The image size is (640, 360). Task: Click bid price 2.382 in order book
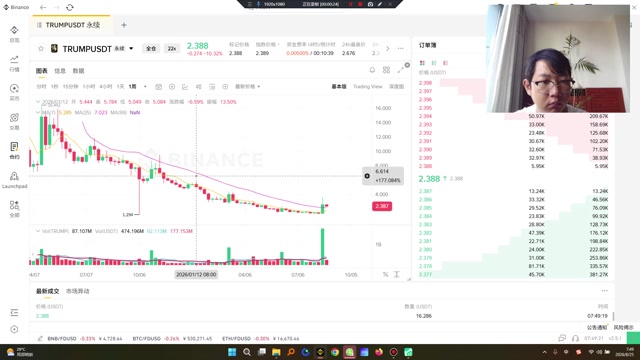(x=425, y=233)
